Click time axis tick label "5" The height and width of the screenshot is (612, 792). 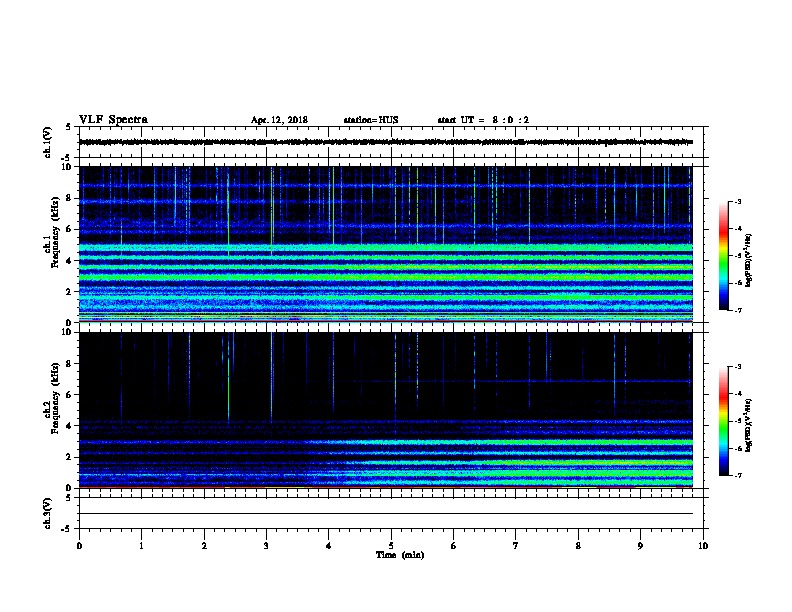(391, 546)
